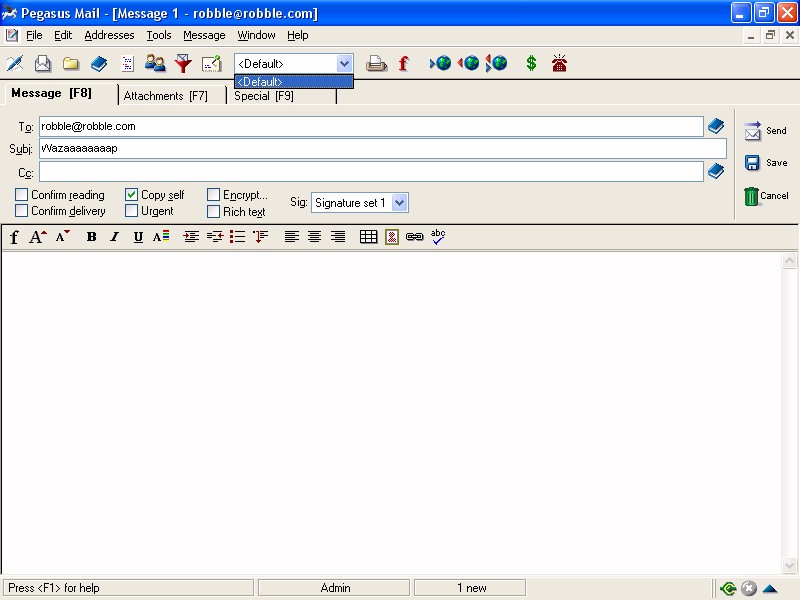
Task: Uncheck Copy self checkbox
Action: pos(132,194)
